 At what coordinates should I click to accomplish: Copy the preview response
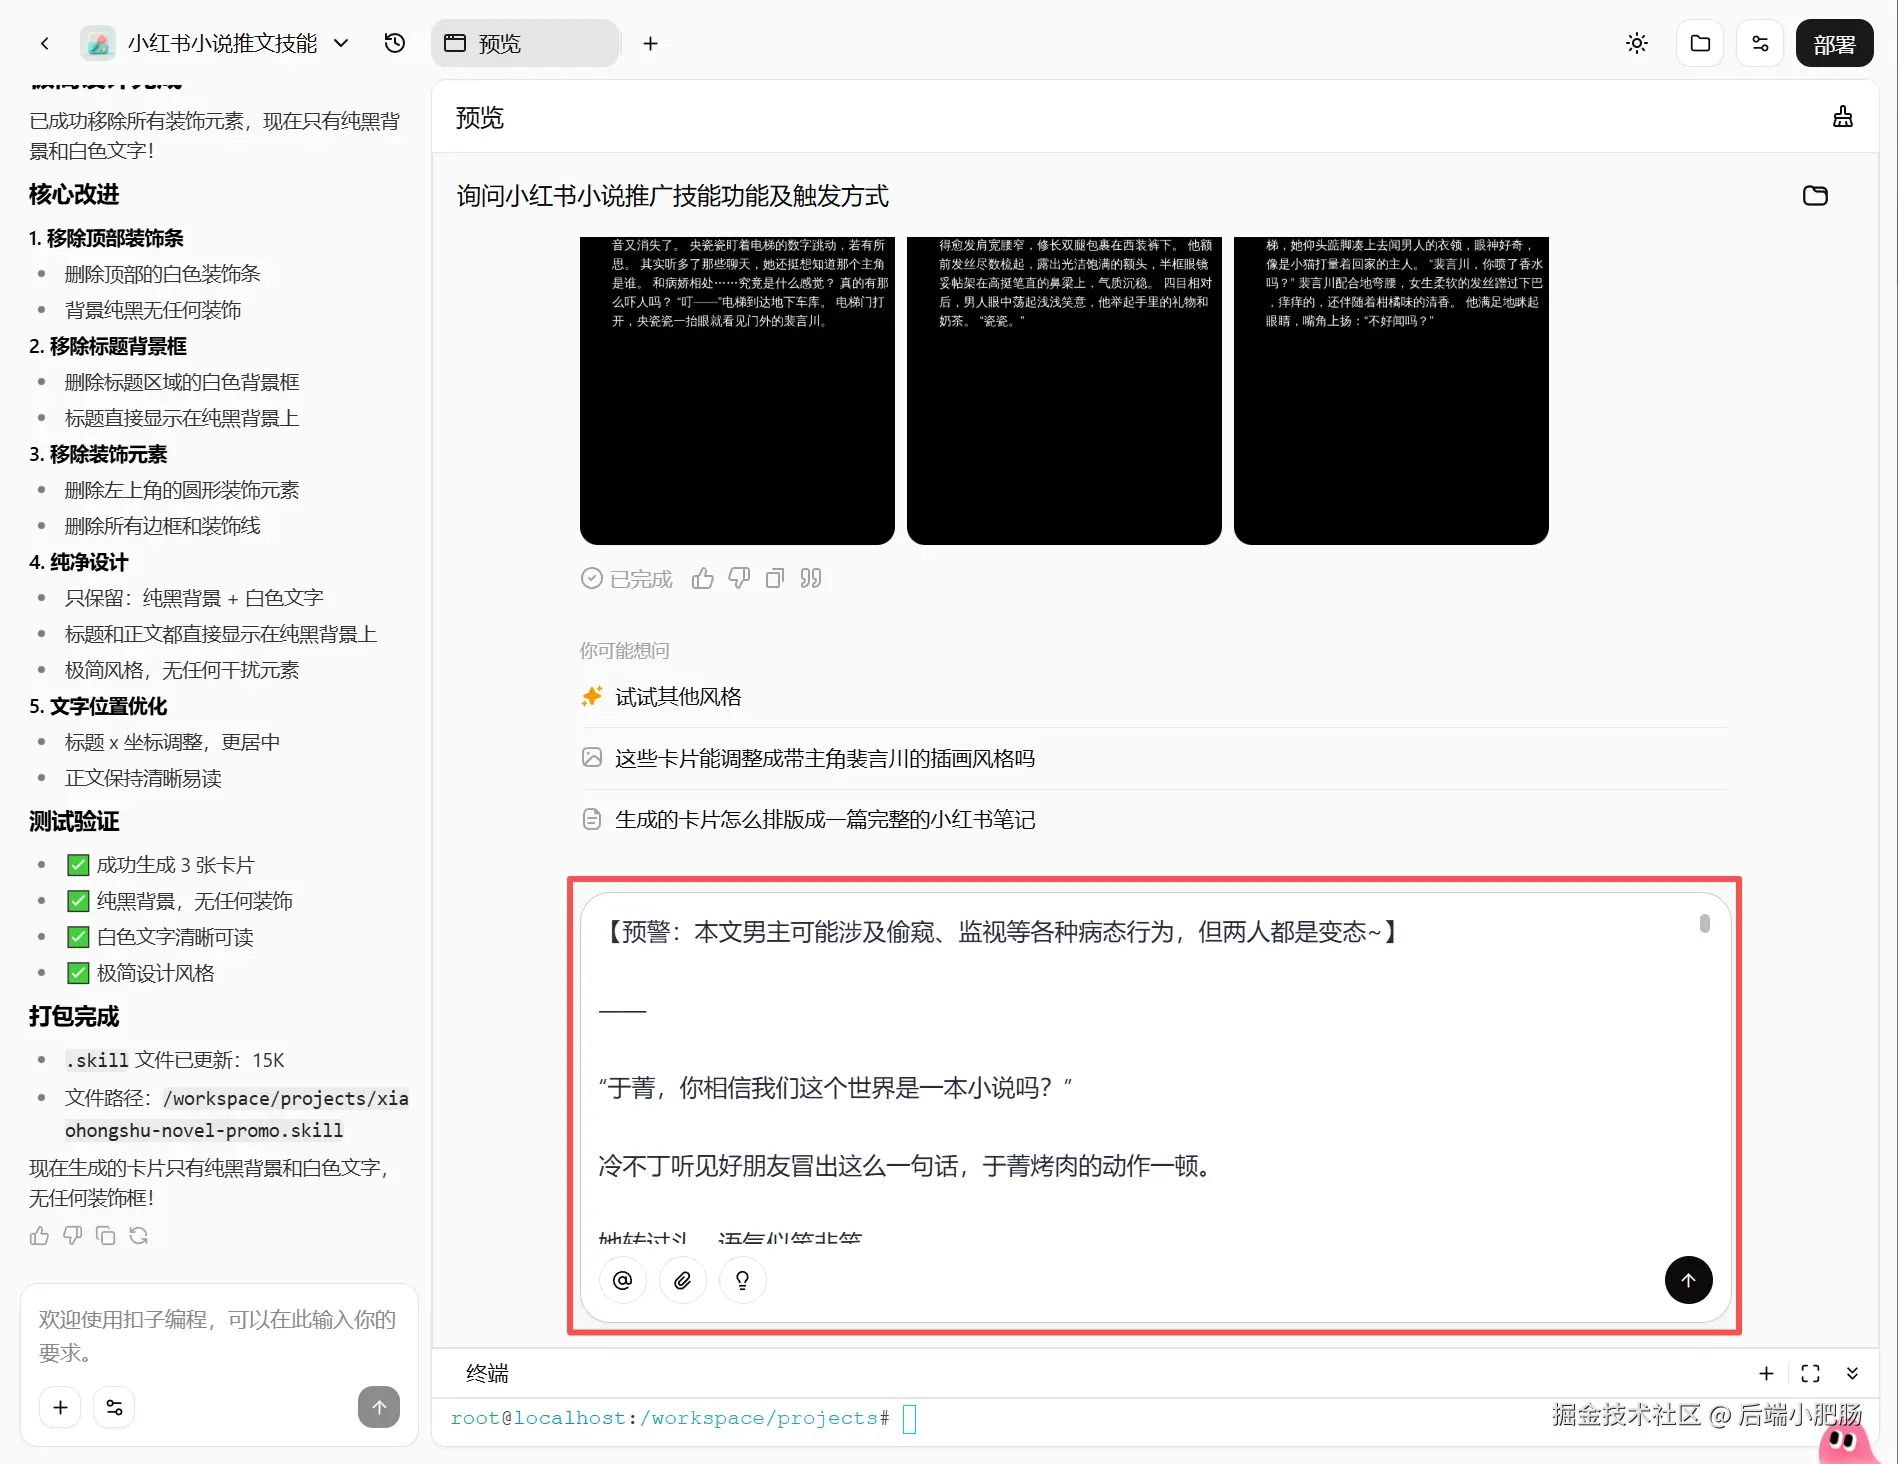point(775,578)
